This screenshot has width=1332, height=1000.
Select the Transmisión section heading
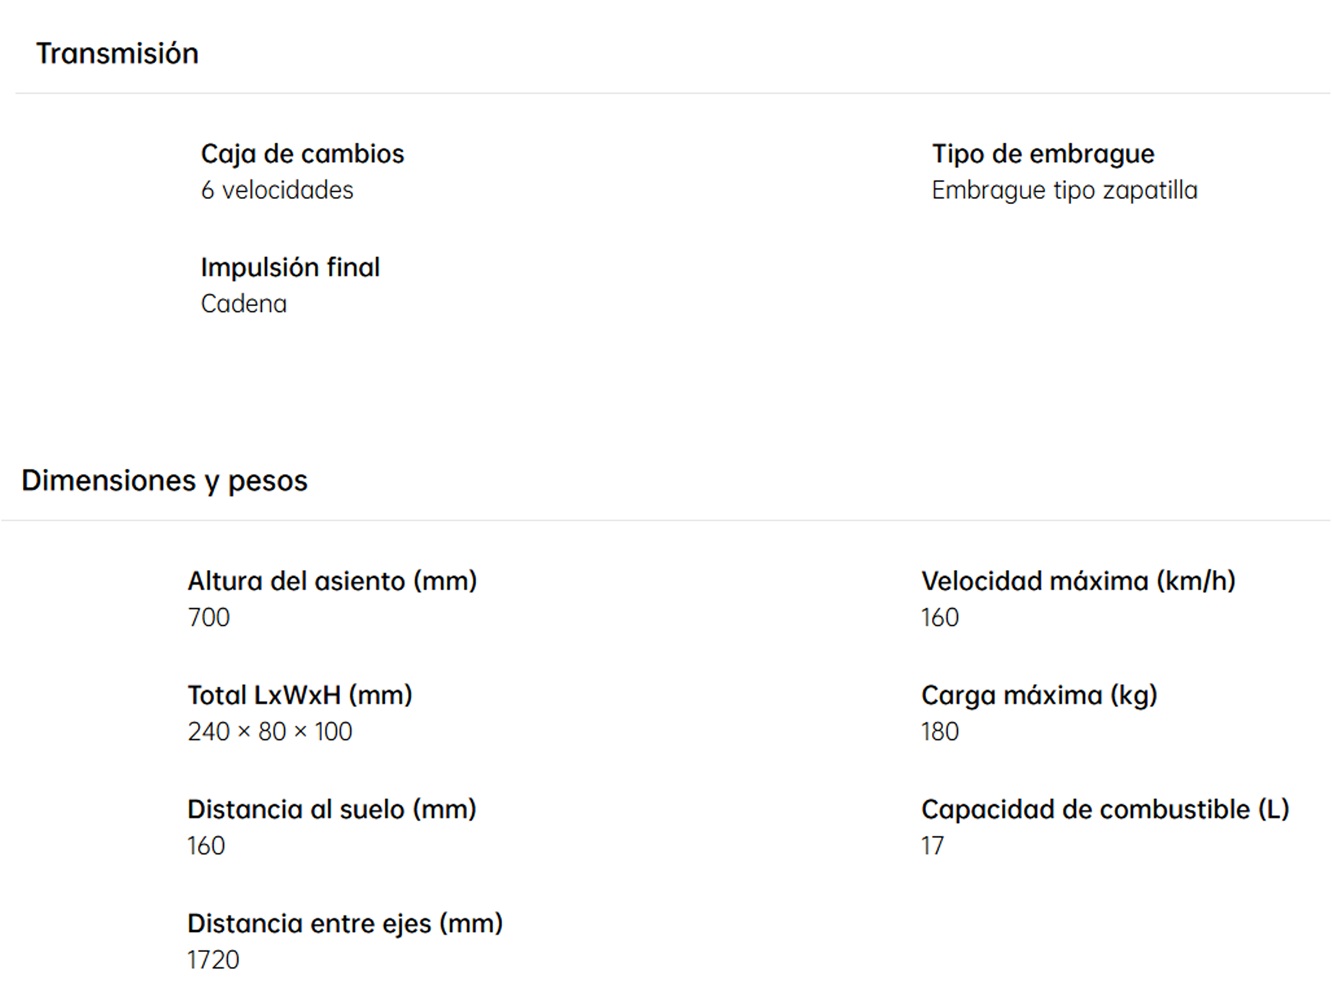pyautogui.click(x=117, y=53)
